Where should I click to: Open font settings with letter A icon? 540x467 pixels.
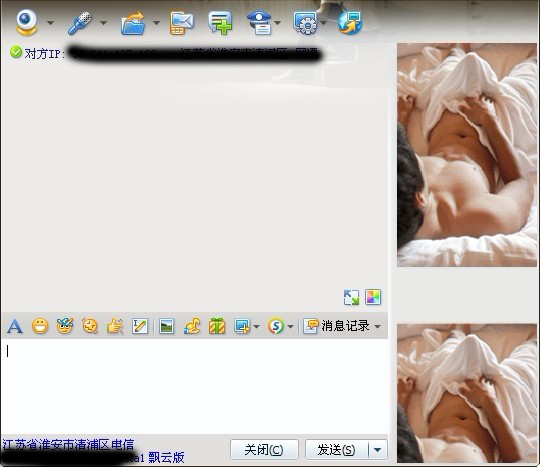14,326
